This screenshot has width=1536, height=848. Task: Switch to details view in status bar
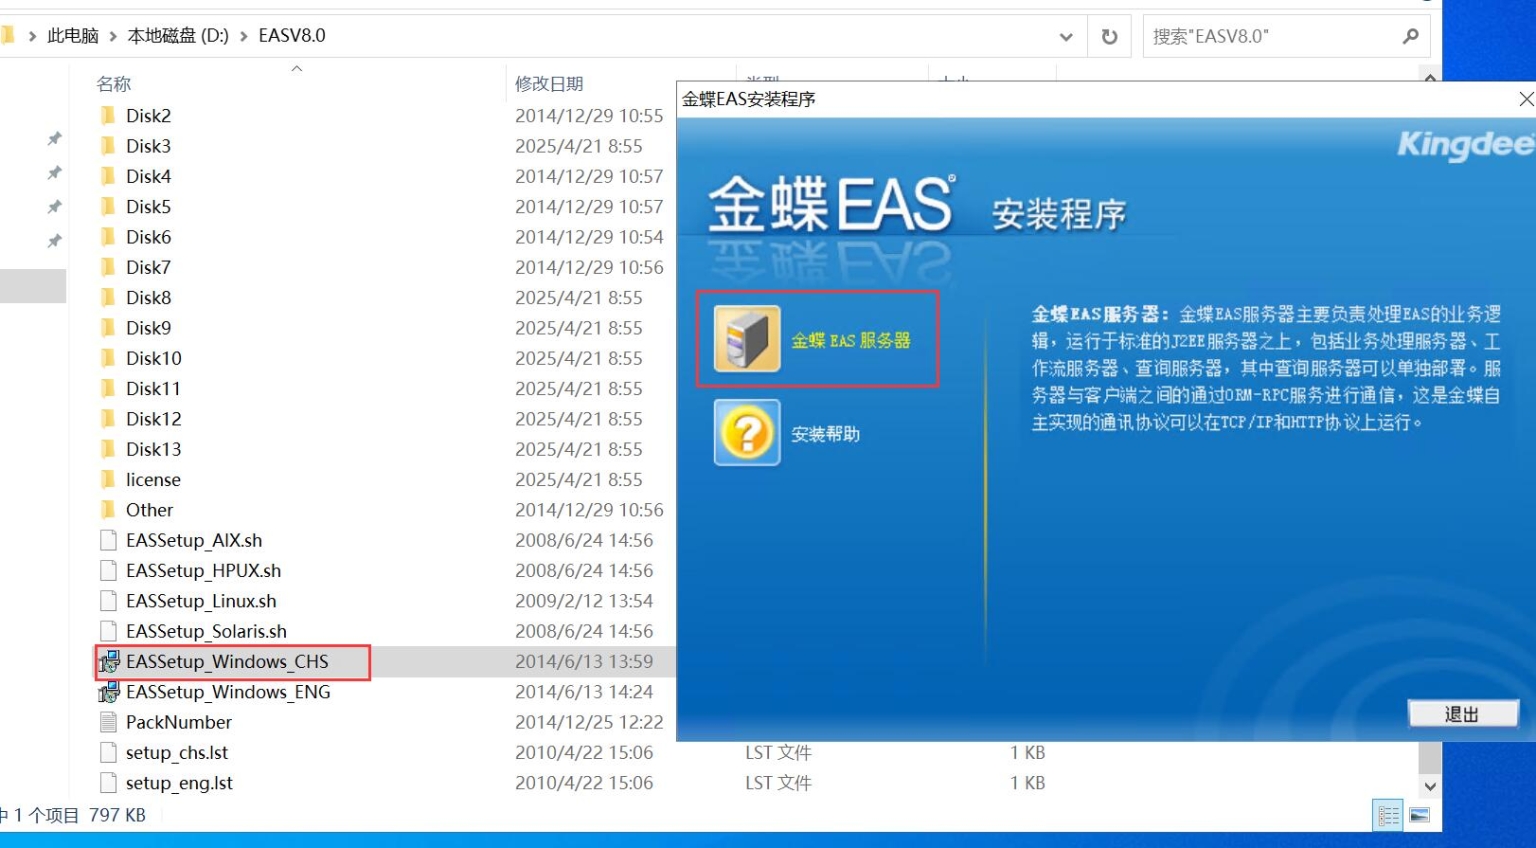(x=1388, y=815)
